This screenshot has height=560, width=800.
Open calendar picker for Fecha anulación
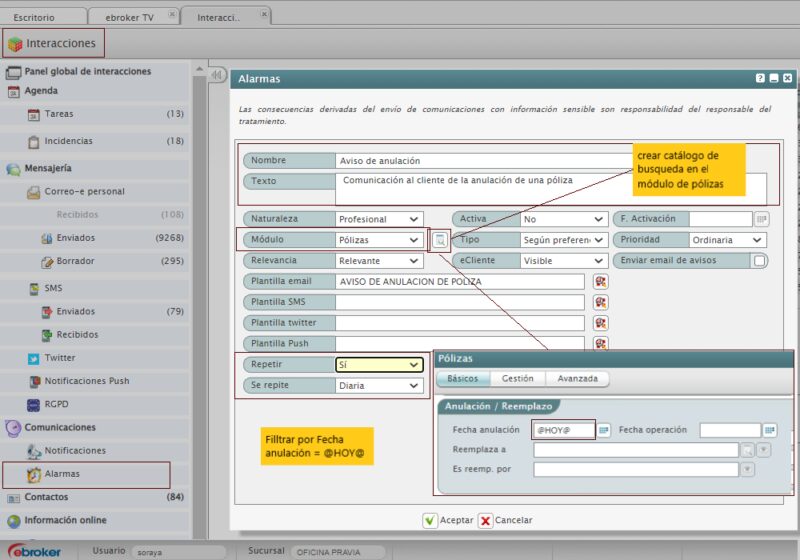(x=604, y=430)
